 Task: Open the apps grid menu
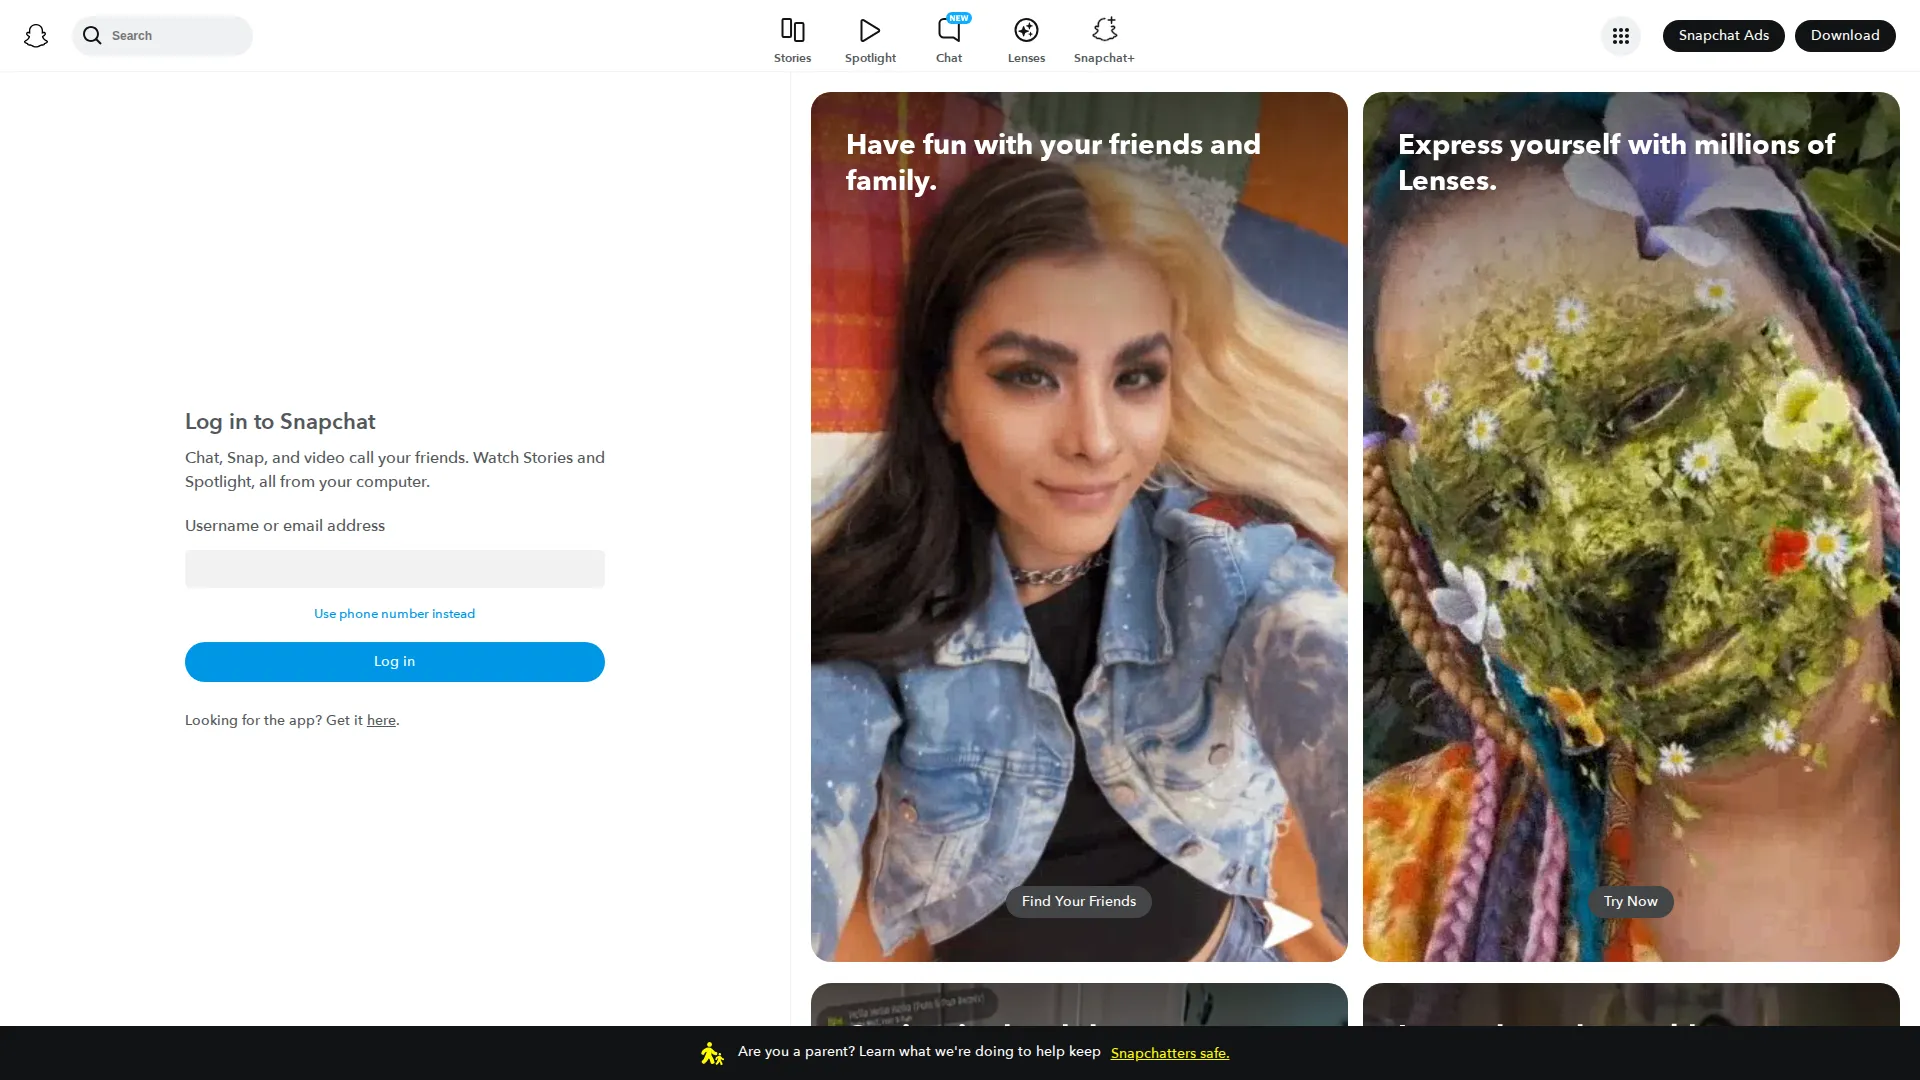pos(1621,35)
